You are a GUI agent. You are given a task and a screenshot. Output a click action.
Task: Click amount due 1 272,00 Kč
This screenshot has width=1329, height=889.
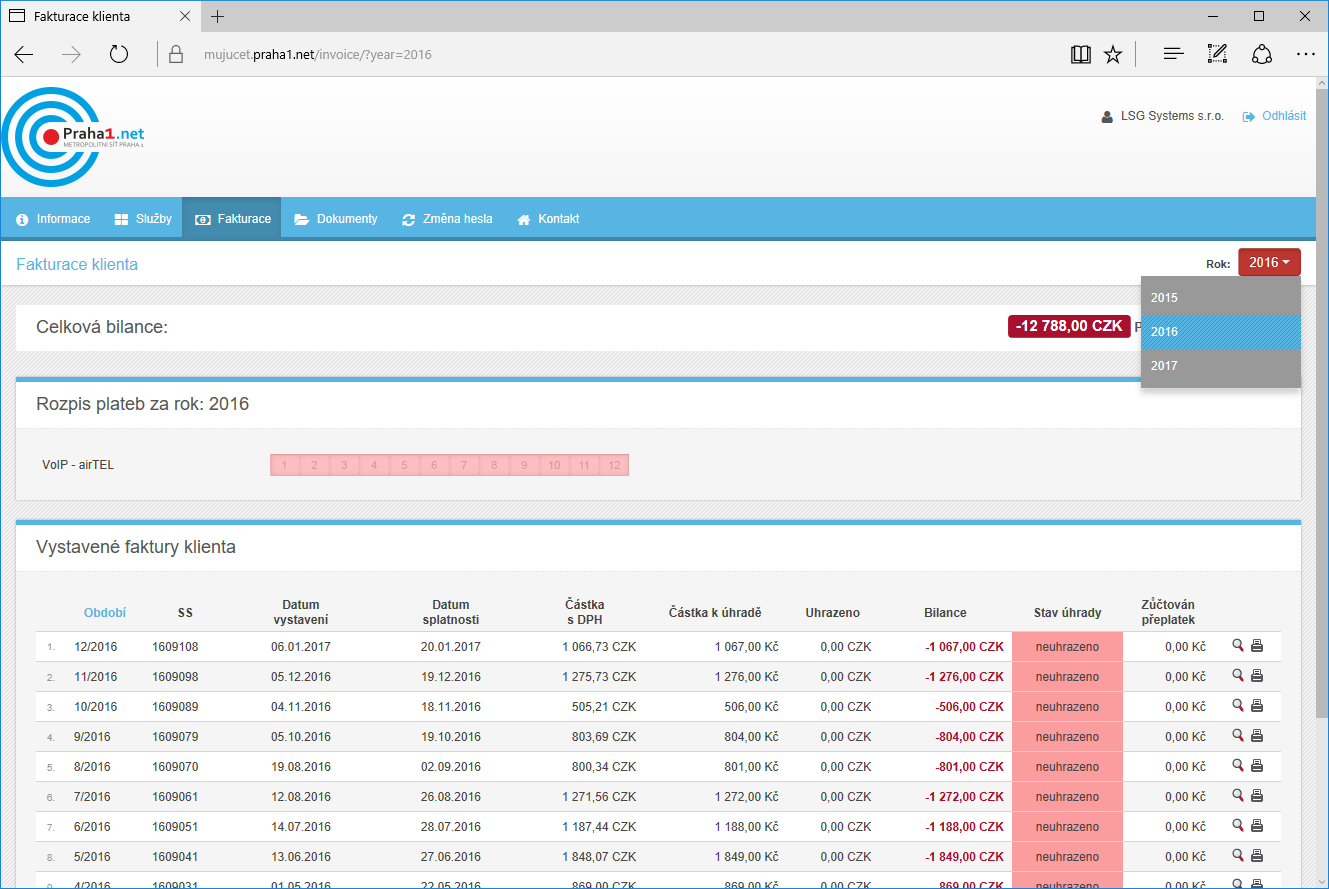coord(747,797)
